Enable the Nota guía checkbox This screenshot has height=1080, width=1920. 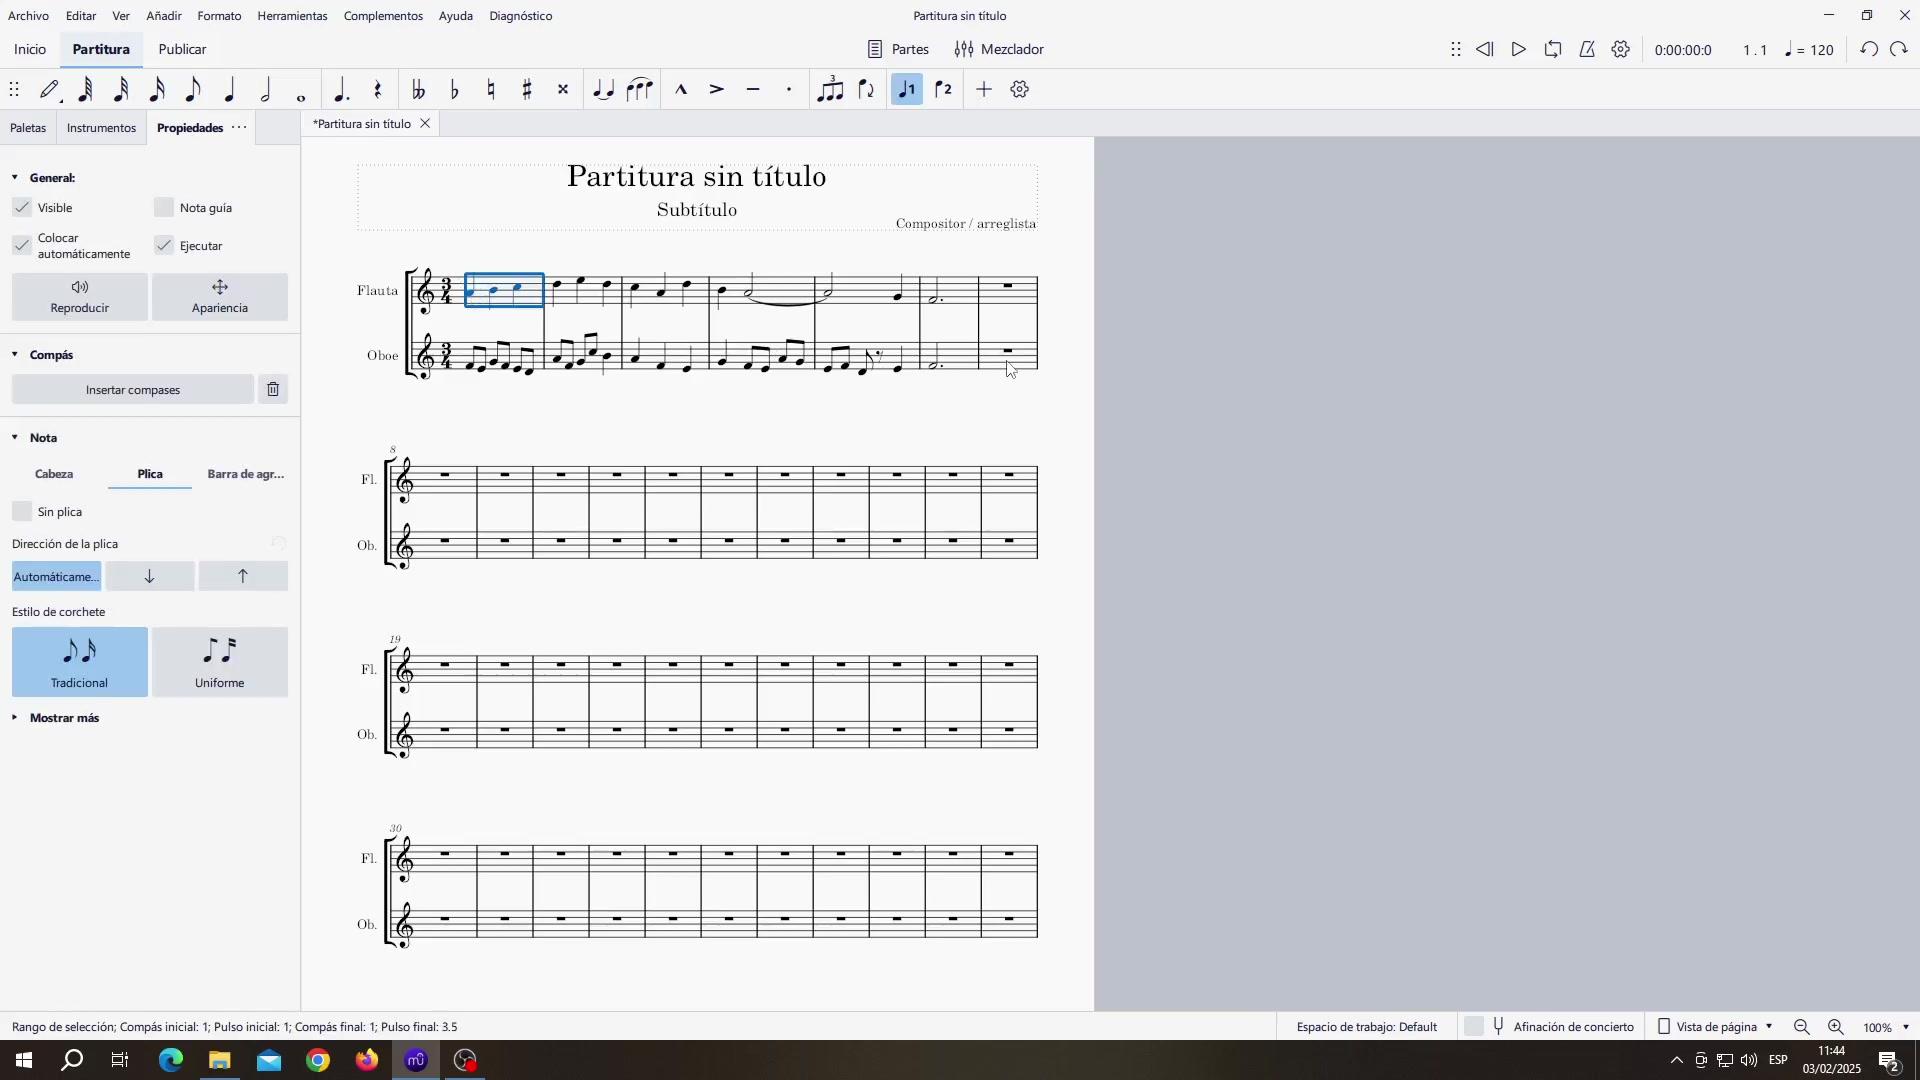[165, 208]
